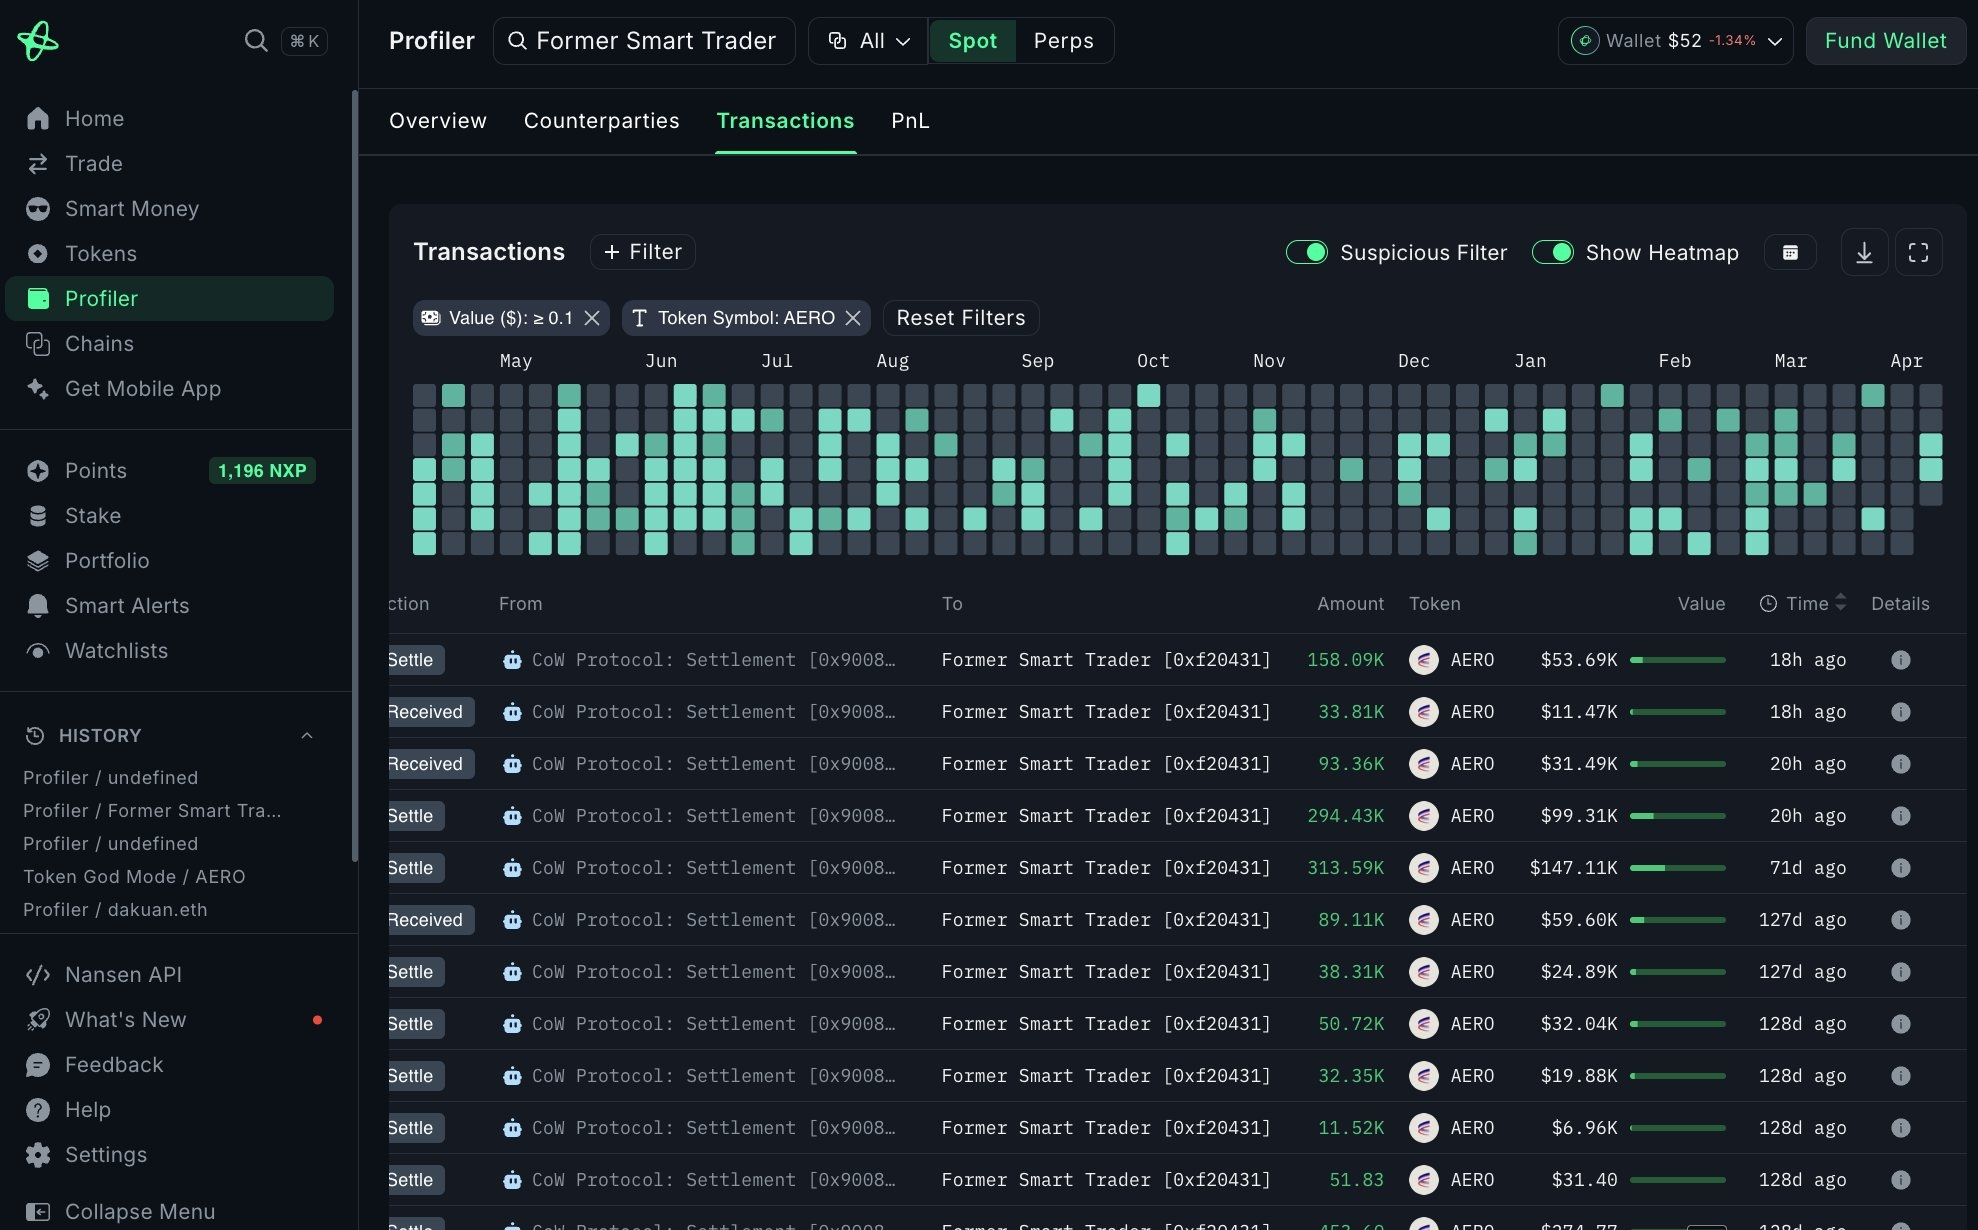Click the From column header
This screenshot has height=1230, width=1978.
pos(520,603)
